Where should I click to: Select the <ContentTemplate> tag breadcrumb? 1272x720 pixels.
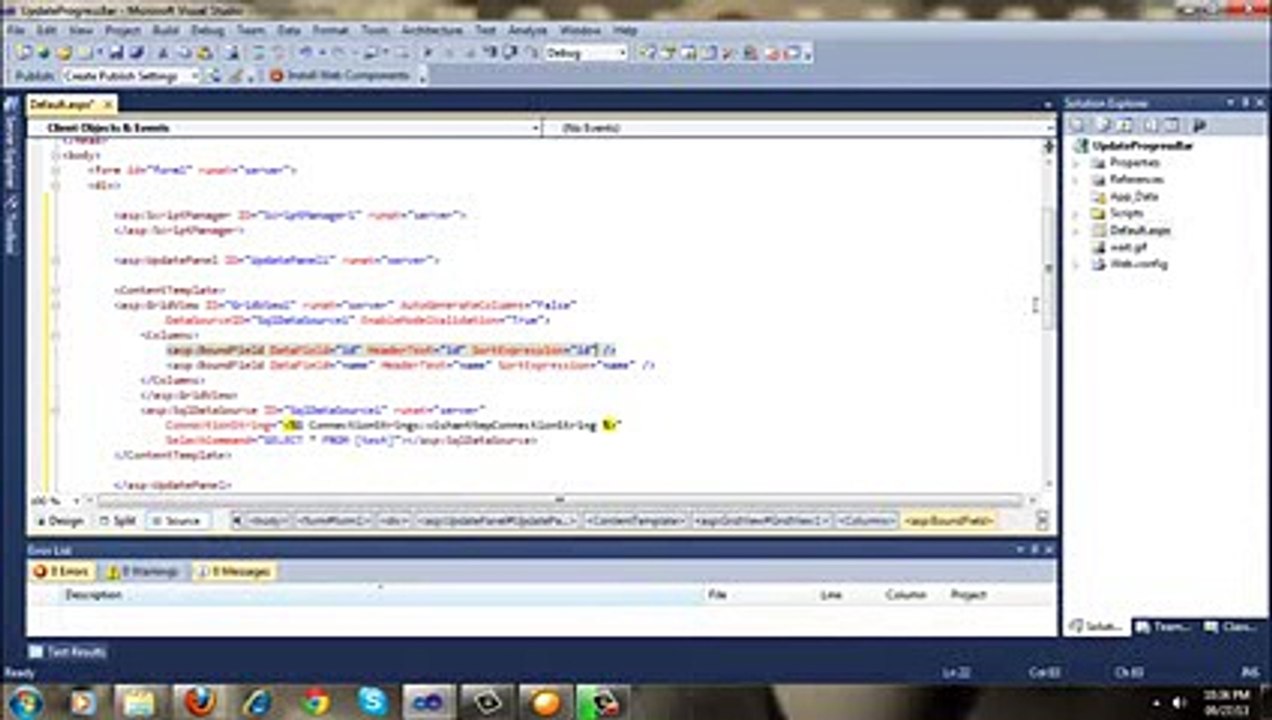636,521
